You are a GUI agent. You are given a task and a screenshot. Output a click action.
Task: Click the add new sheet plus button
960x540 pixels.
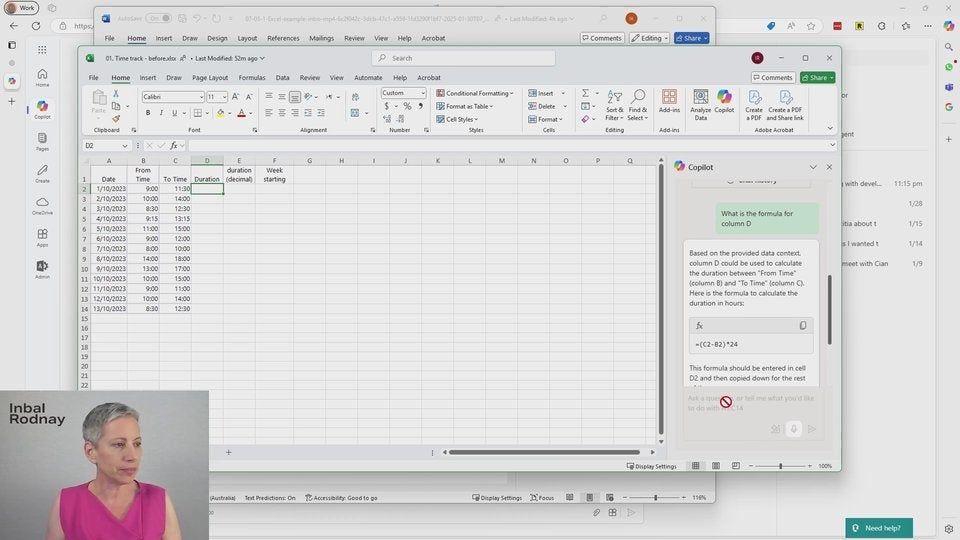click(x=228, y=452)
